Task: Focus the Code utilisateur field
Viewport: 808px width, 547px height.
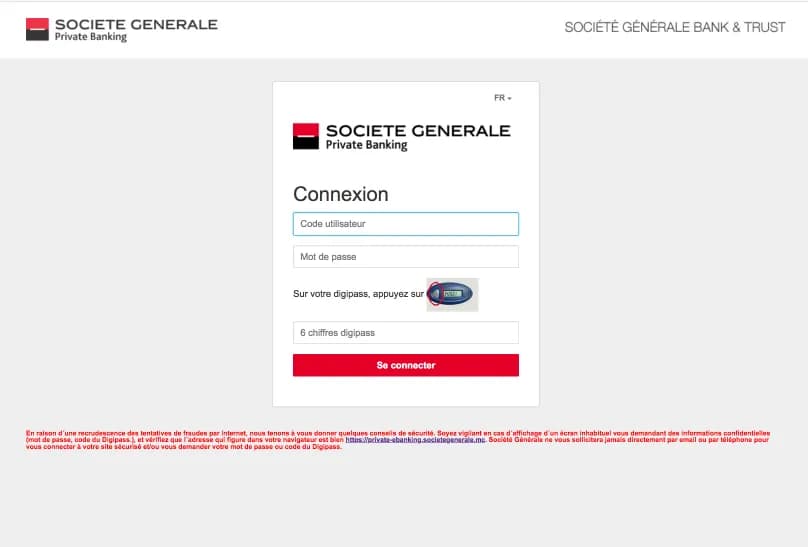Action: pyautogui.click(x=405, y=224)
